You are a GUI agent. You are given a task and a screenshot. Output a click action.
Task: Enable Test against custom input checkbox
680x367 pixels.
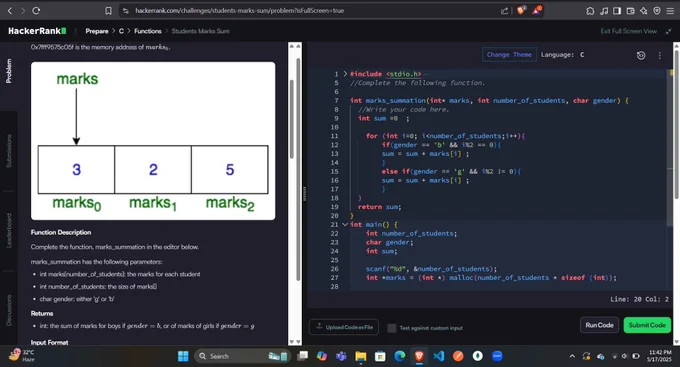392,328
